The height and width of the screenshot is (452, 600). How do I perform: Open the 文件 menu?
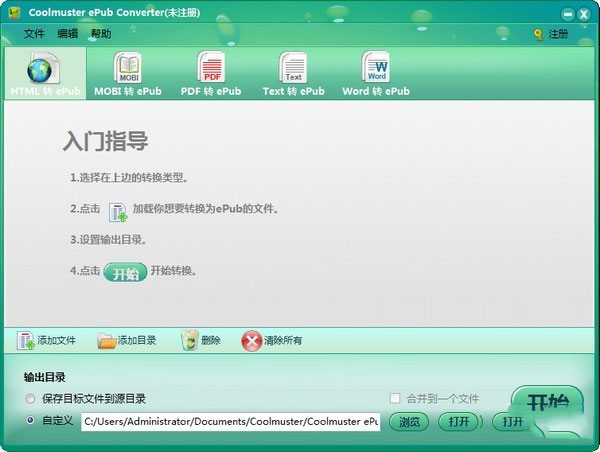[x=34, y=34]
